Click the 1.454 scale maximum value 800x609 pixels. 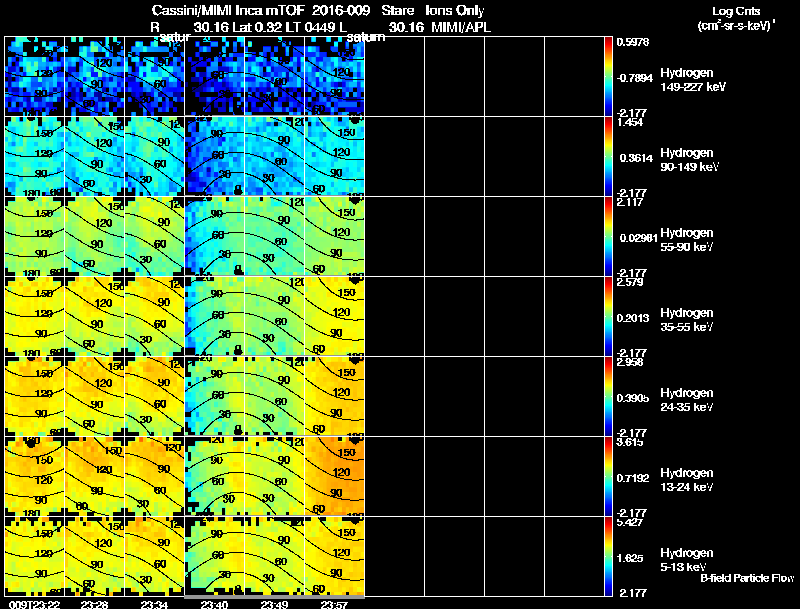[630, 122]
